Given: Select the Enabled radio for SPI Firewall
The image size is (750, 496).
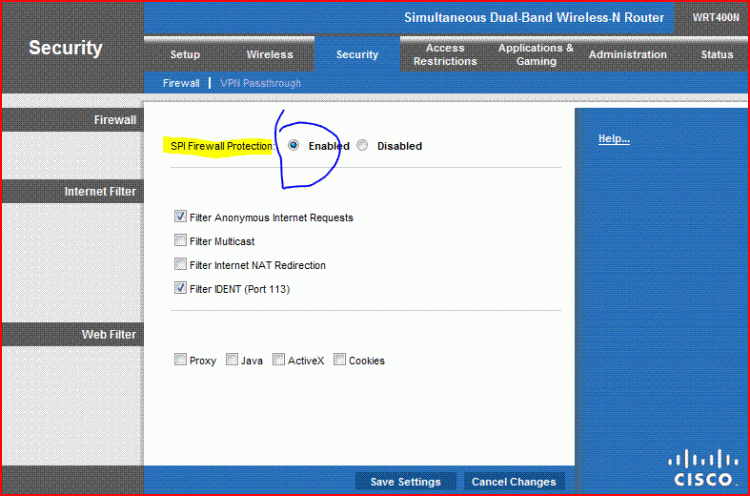Looking at the screenshot, I should [x=293, y=145].
